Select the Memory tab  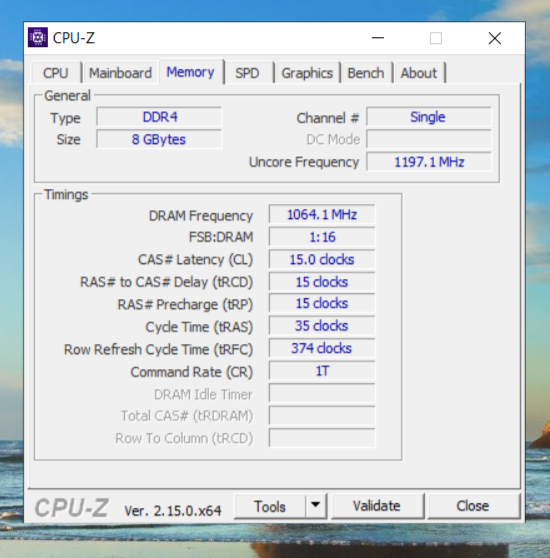pos(191,72)
